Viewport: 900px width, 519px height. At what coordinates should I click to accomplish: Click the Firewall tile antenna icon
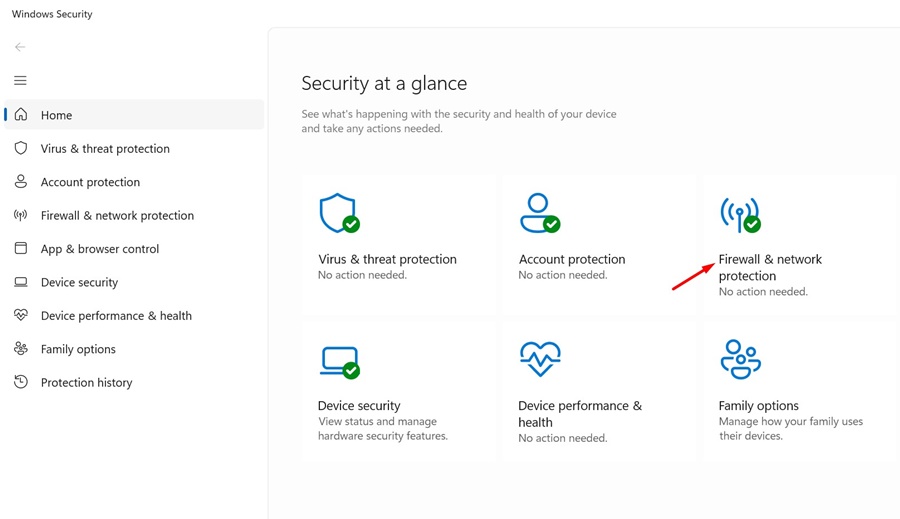(x=739, y=213)
